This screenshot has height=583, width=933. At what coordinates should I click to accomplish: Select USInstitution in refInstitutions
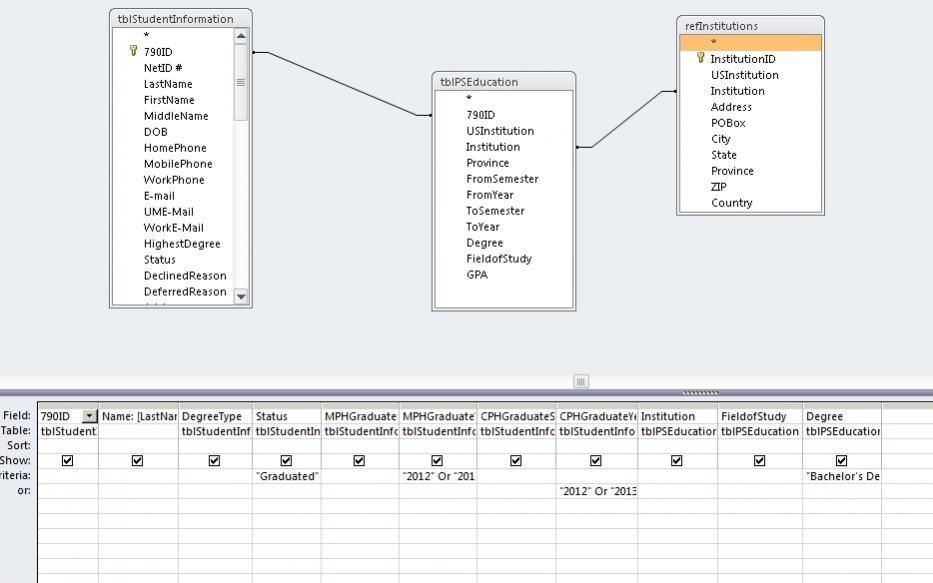(x=744, y=75)
